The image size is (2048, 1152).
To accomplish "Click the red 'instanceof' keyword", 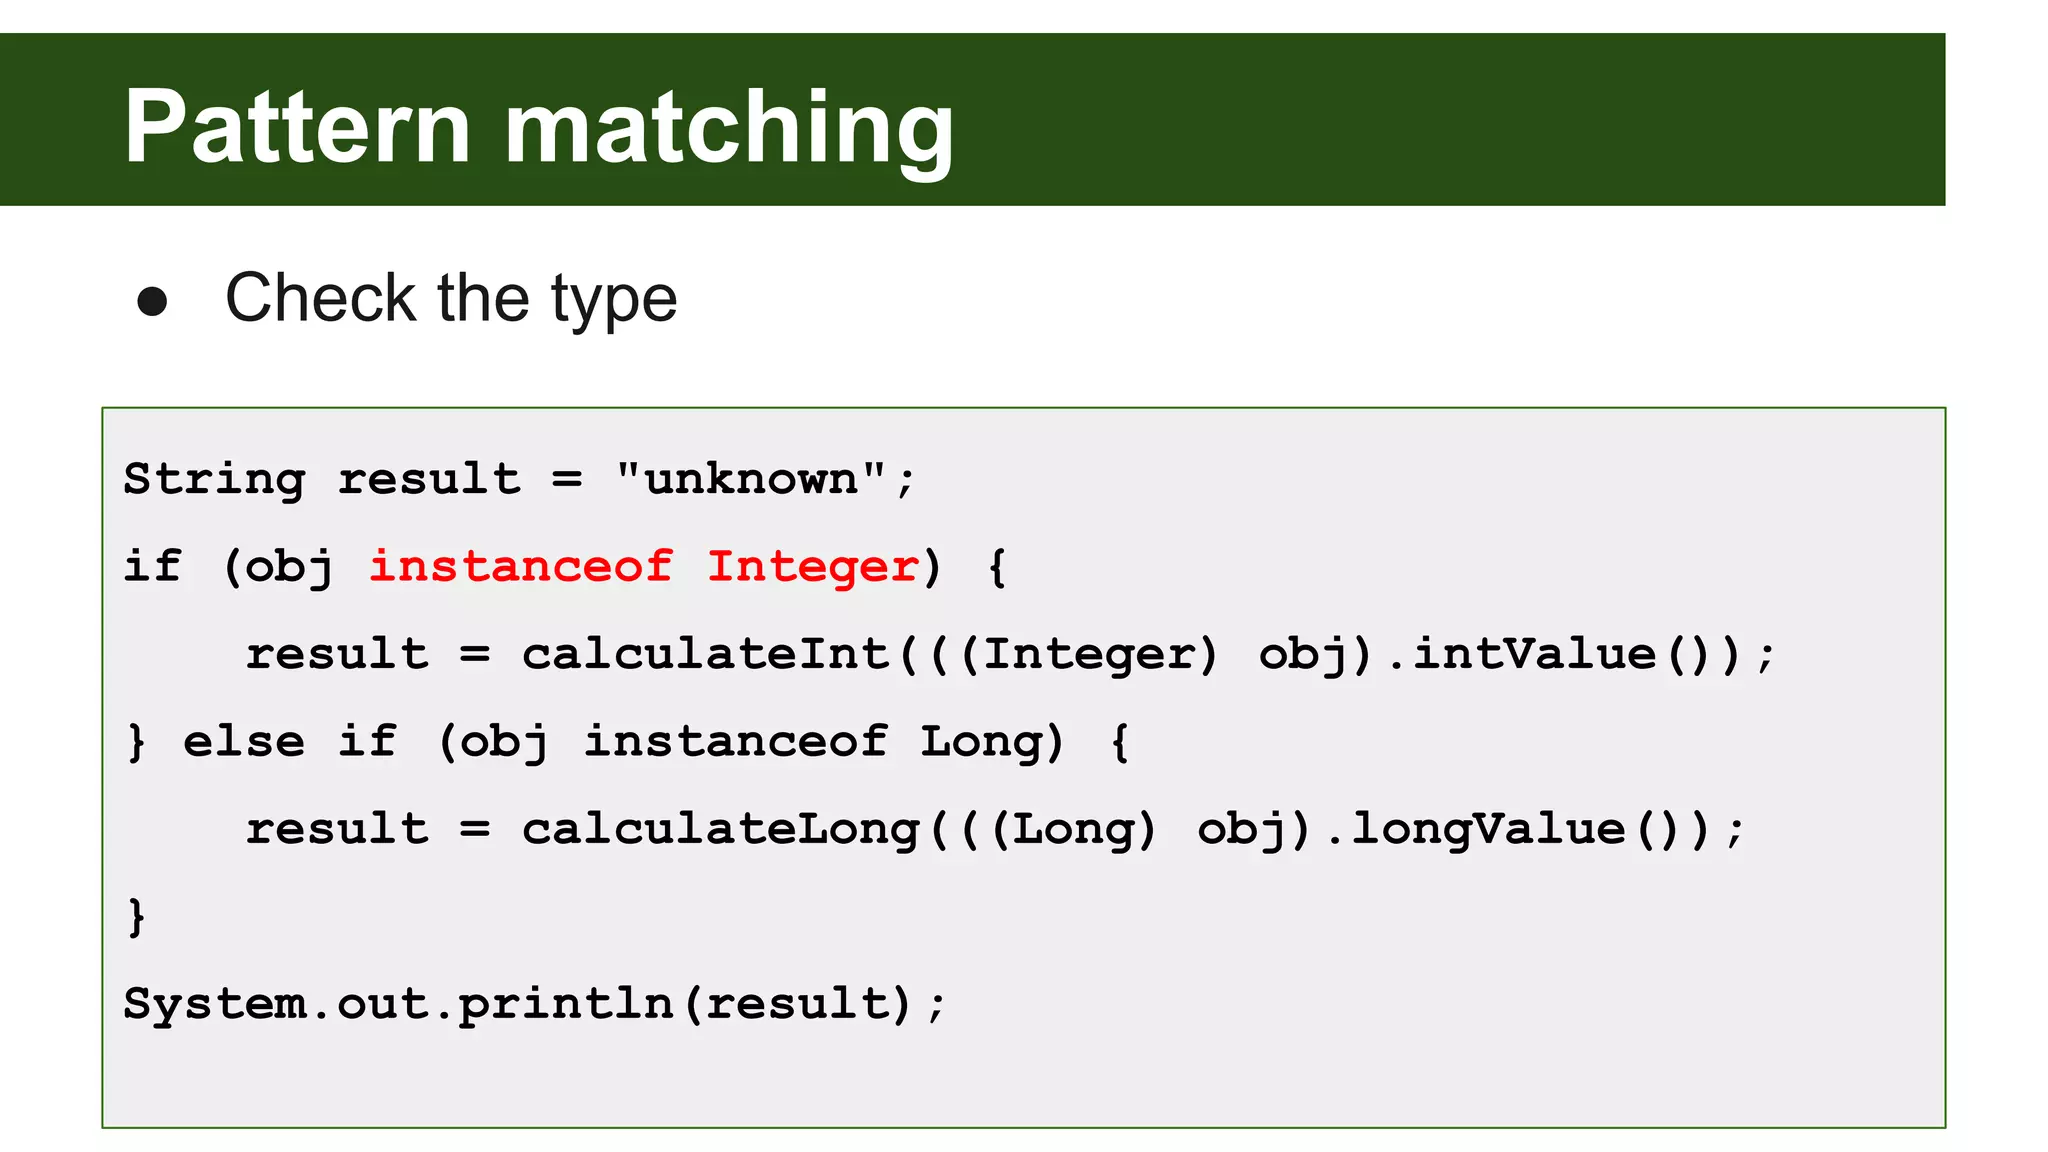I will 520,567.
